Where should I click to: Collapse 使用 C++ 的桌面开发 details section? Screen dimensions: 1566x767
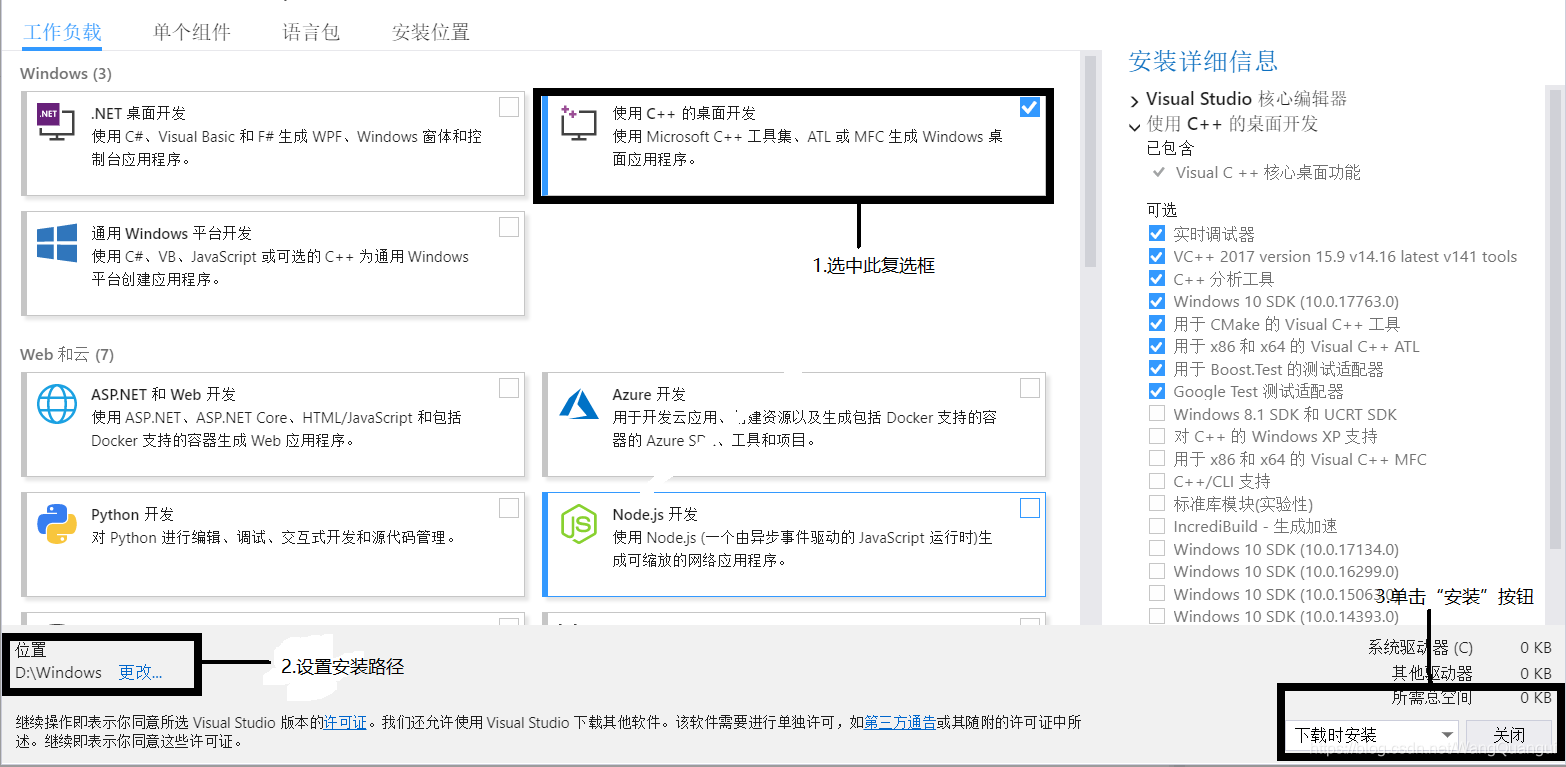[1134, 126]
